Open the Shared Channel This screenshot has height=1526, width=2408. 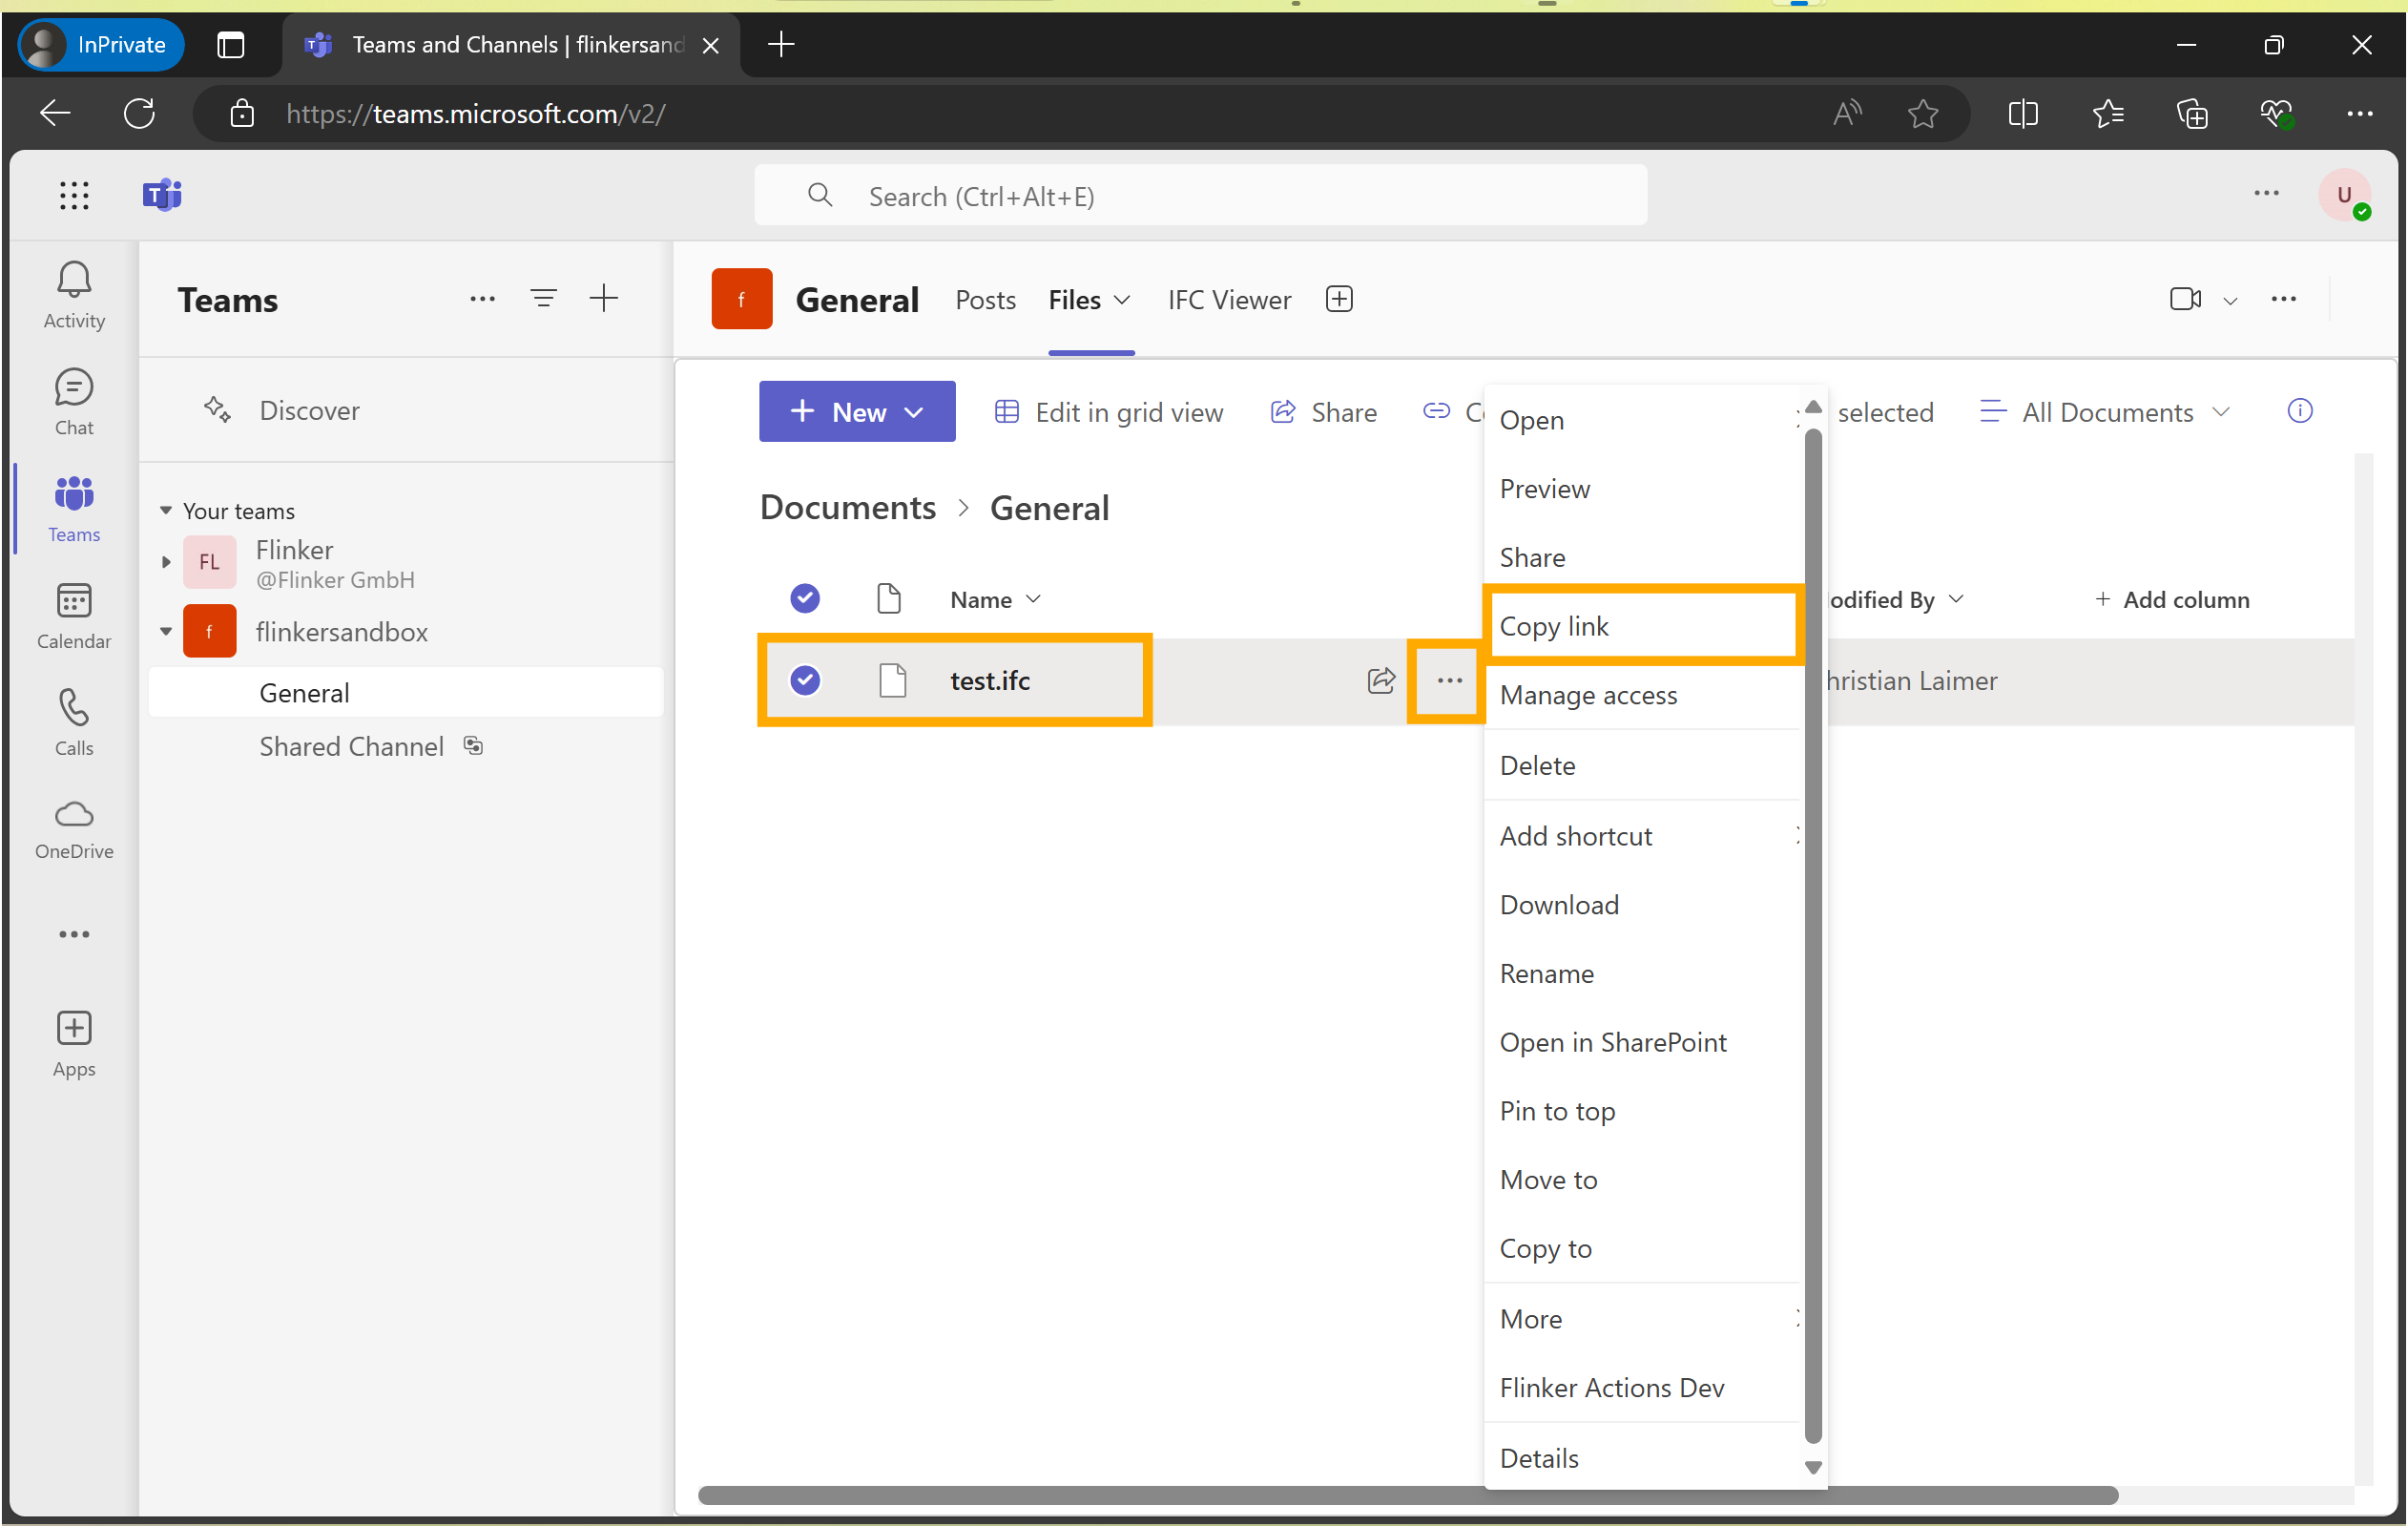370,746
